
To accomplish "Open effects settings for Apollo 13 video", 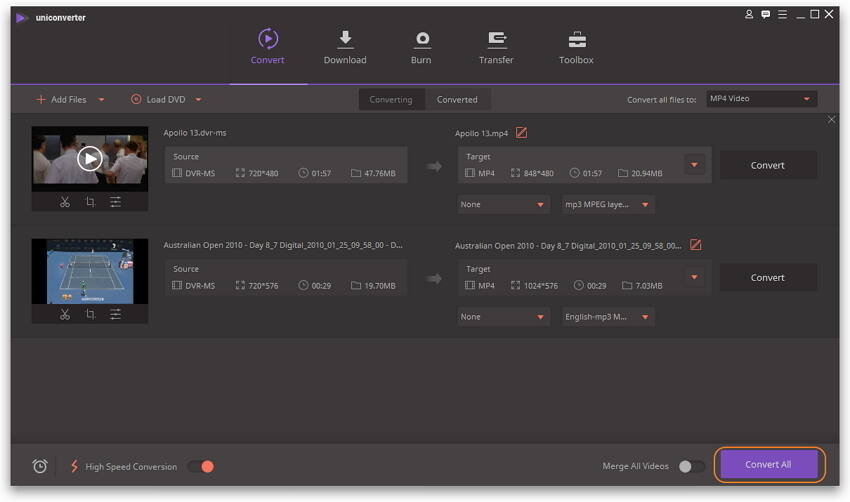I will click(x=115, y=202).
